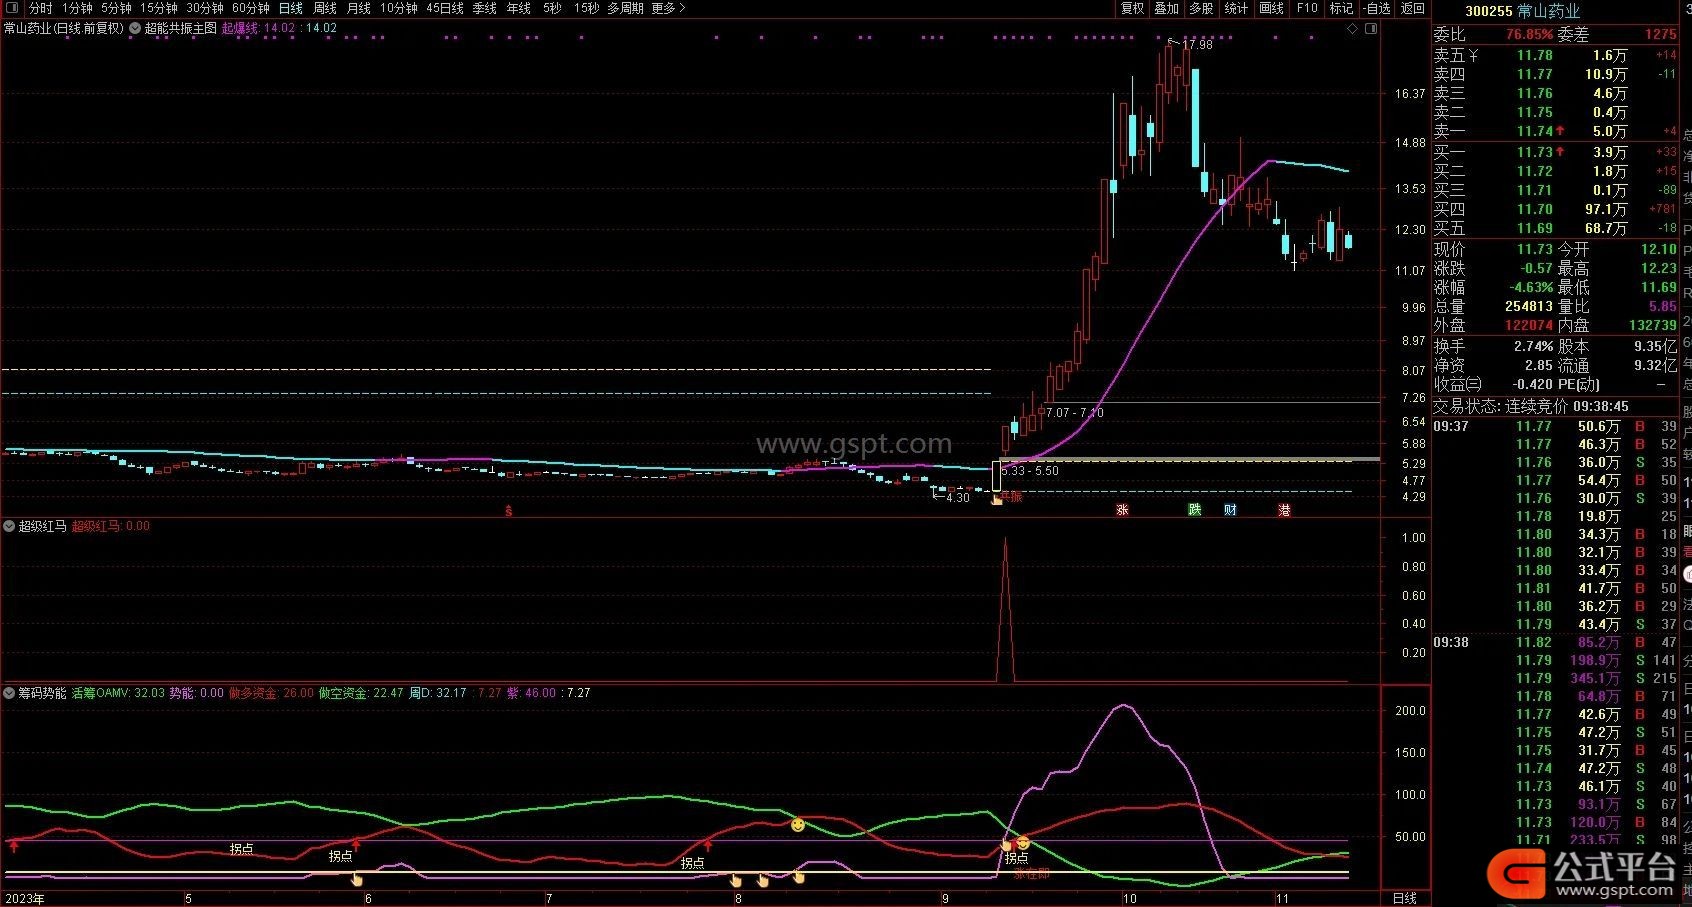
Task: Click the red arrow signal near month 8
Action: (708, 846)
